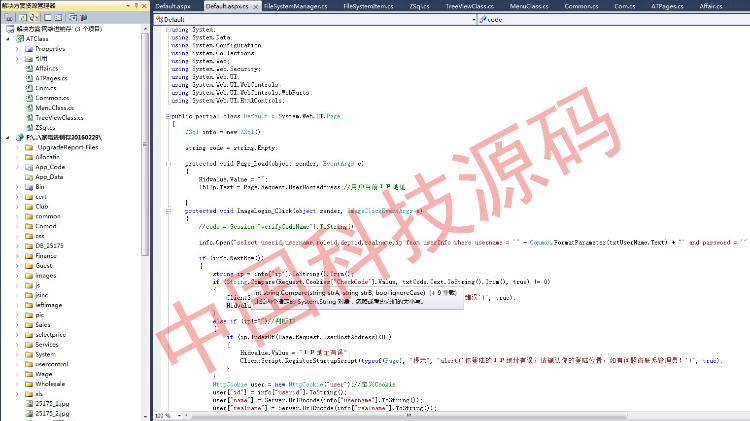Click the ASP.NET Configuration toolbar icon
The image size is (750, 421).
[x=84, y=18]
